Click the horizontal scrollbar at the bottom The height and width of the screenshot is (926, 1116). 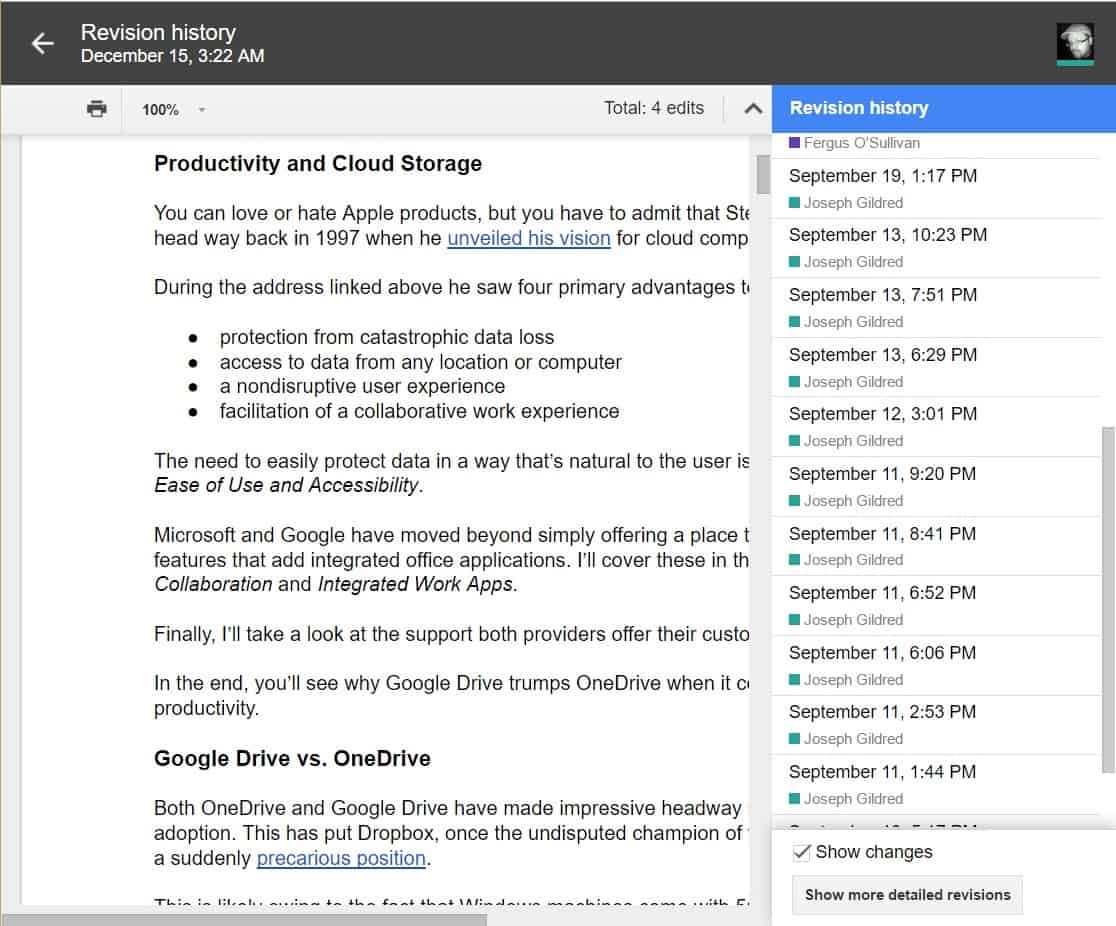243,920
